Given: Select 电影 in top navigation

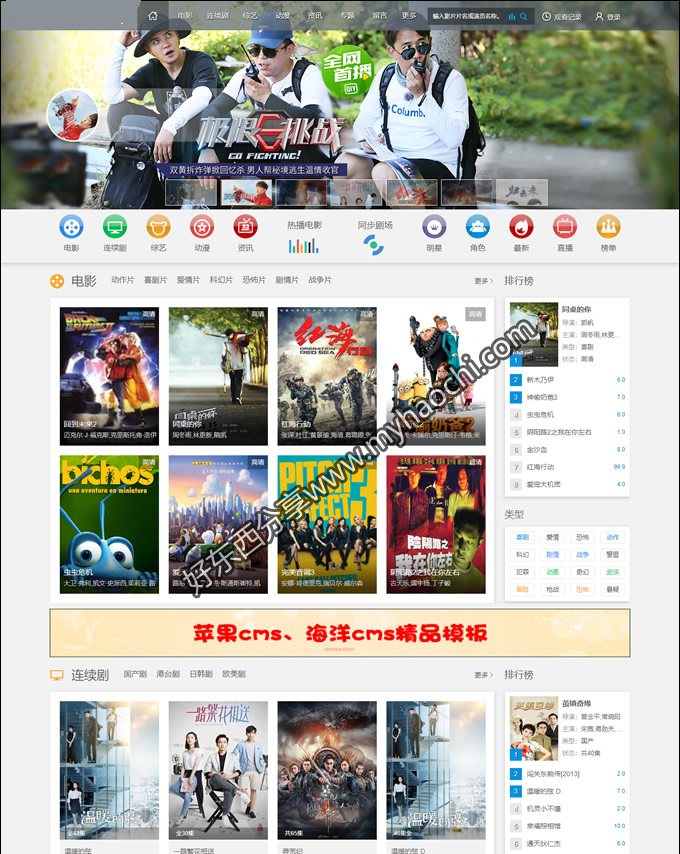Looking at the screenshot, I should pyautogui.click(x=185, y=16).
